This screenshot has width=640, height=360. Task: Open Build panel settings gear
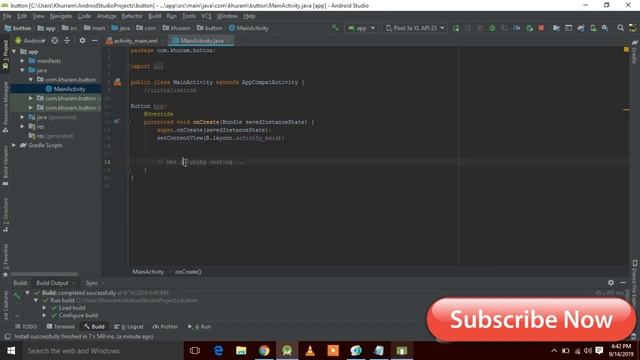[x=611, y=282]
